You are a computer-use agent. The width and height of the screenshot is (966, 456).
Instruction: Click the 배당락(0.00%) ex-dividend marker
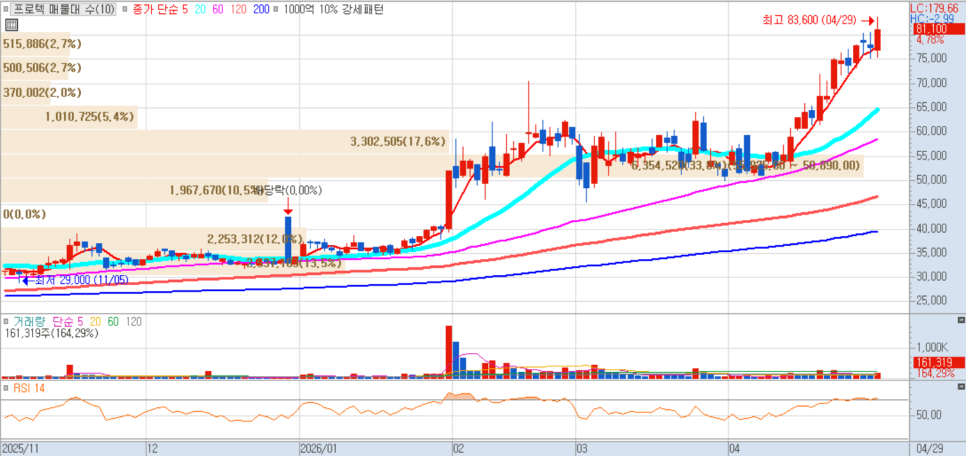pos(290,190)
